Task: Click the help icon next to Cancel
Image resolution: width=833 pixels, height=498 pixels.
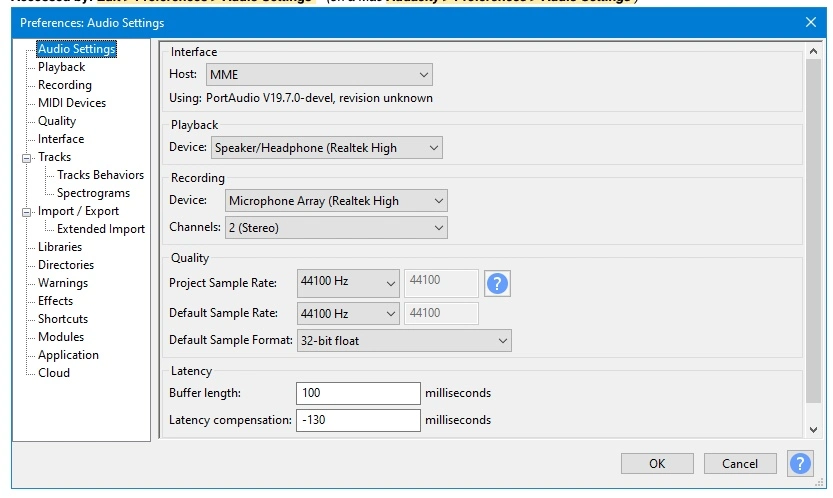Action: pos(800,463)
